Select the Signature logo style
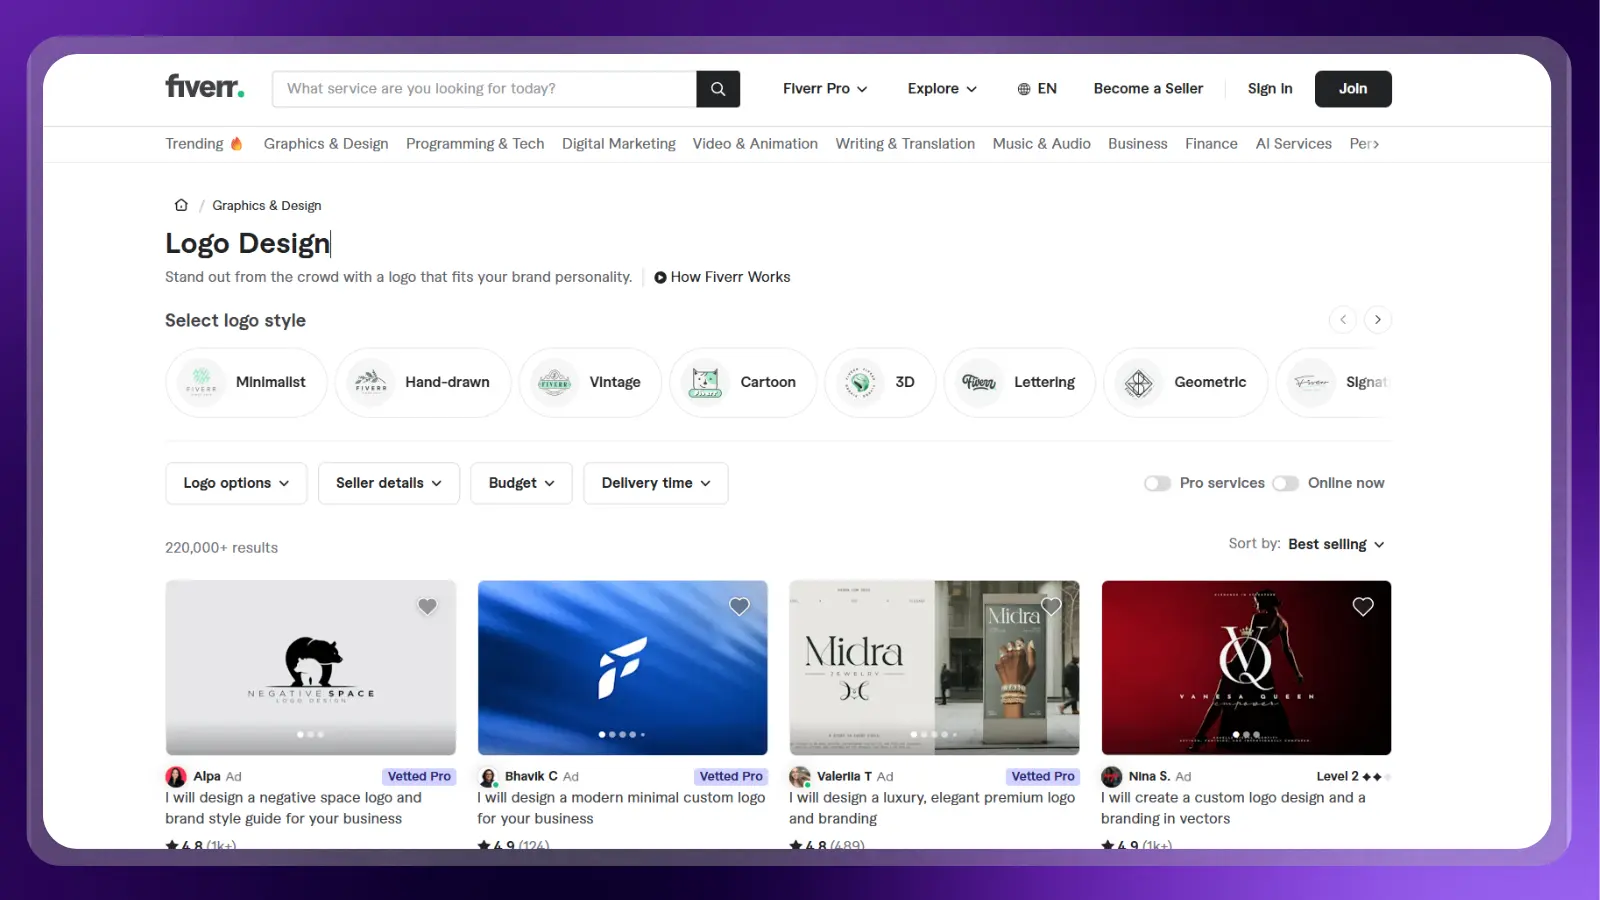The height and width of the screenshot is (900, 1600). coord(1334,382)
